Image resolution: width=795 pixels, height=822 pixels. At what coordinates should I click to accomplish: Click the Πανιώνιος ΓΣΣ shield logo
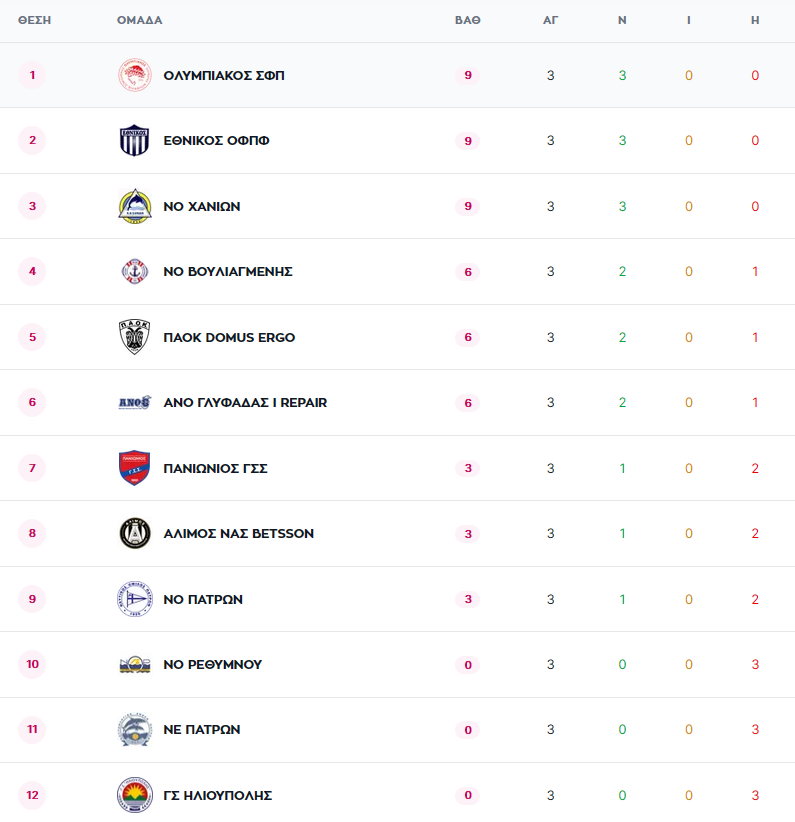[x=134, y=468]
